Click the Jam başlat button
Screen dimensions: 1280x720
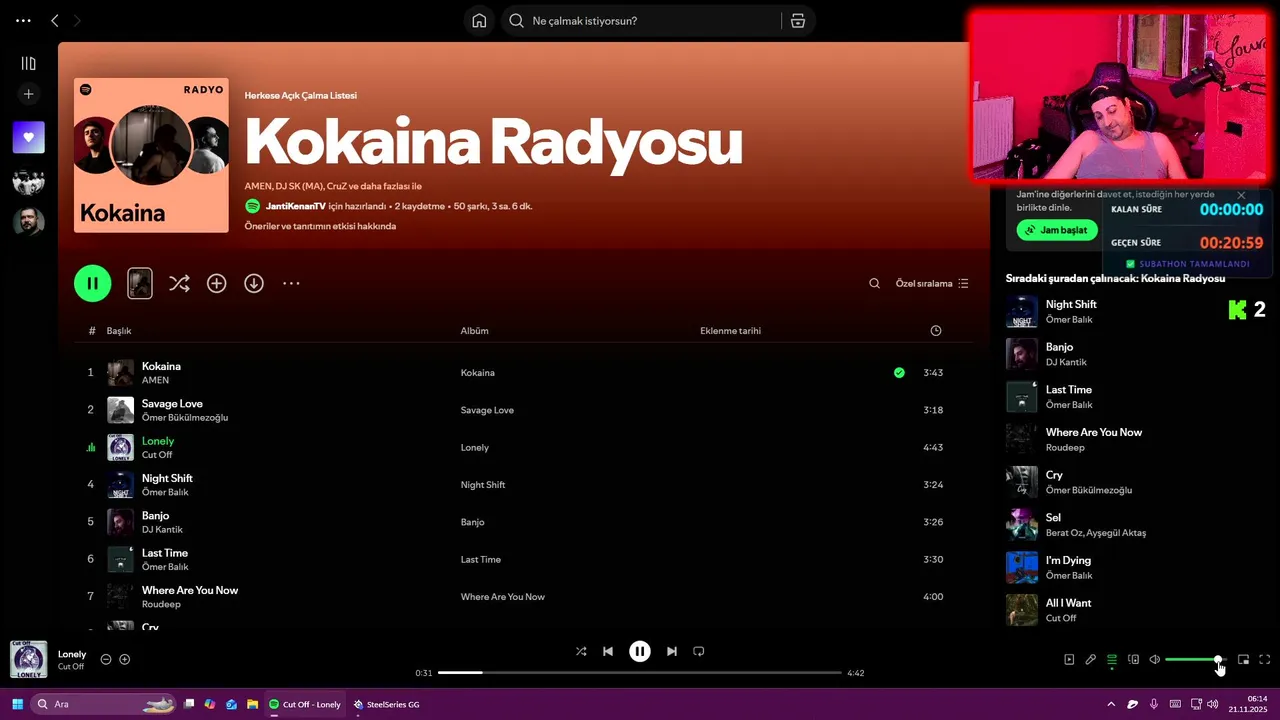click(x=1057, y=230)
